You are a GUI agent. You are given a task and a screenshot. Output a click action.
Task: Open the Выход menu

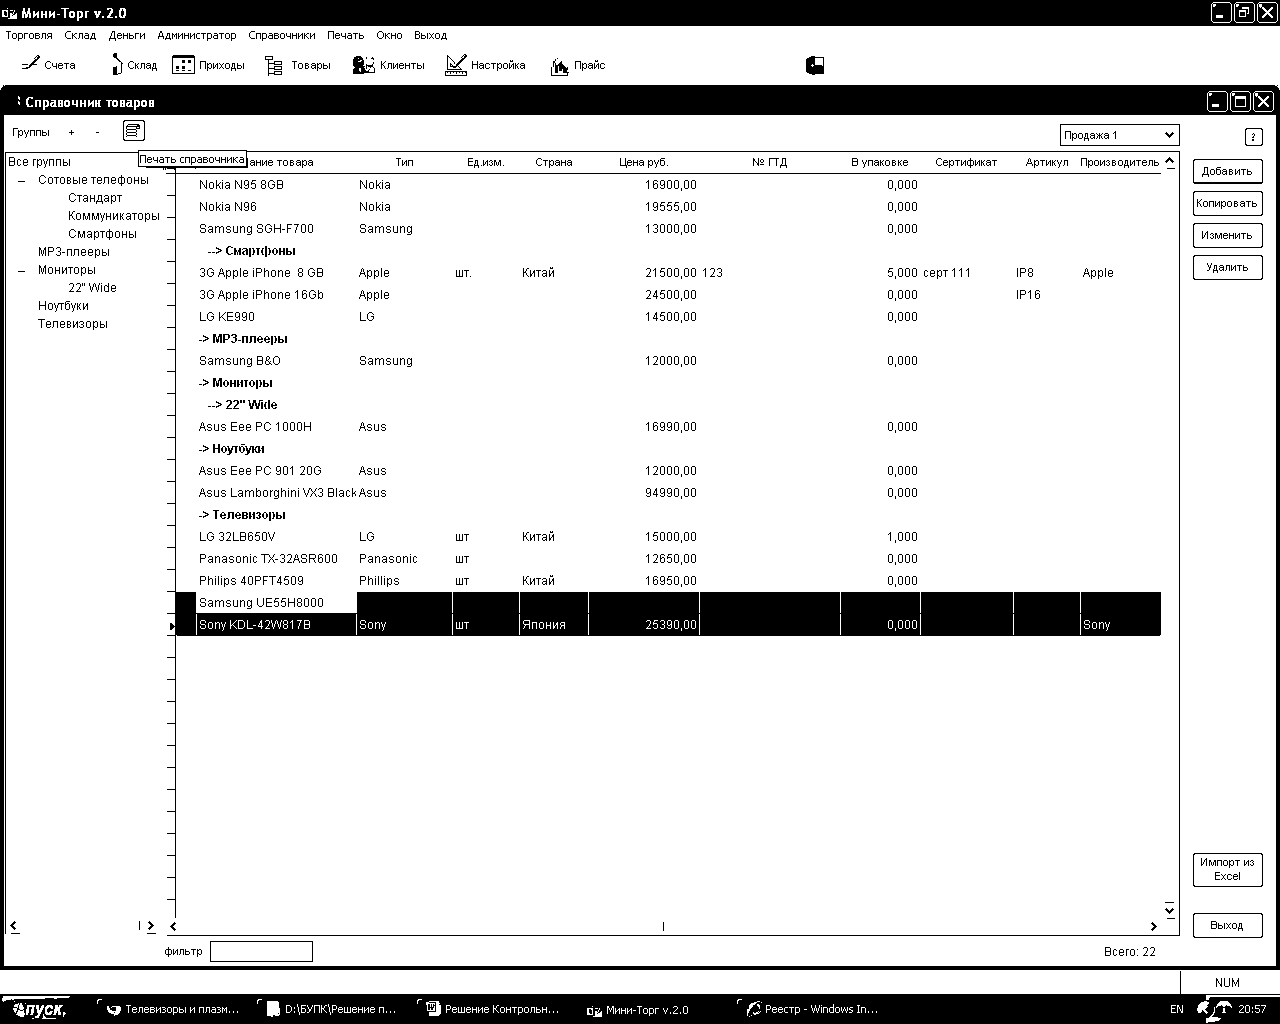431,35
